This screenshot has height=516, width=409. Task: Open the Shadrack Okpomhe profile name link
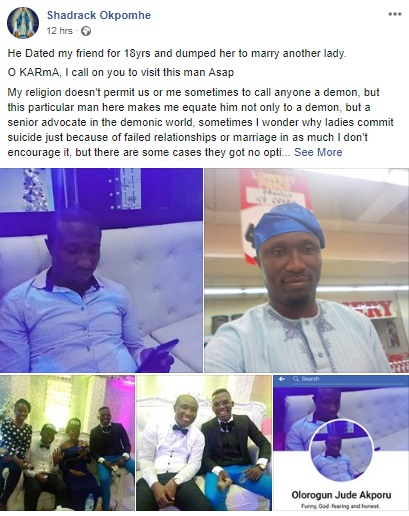click(99, 15)
